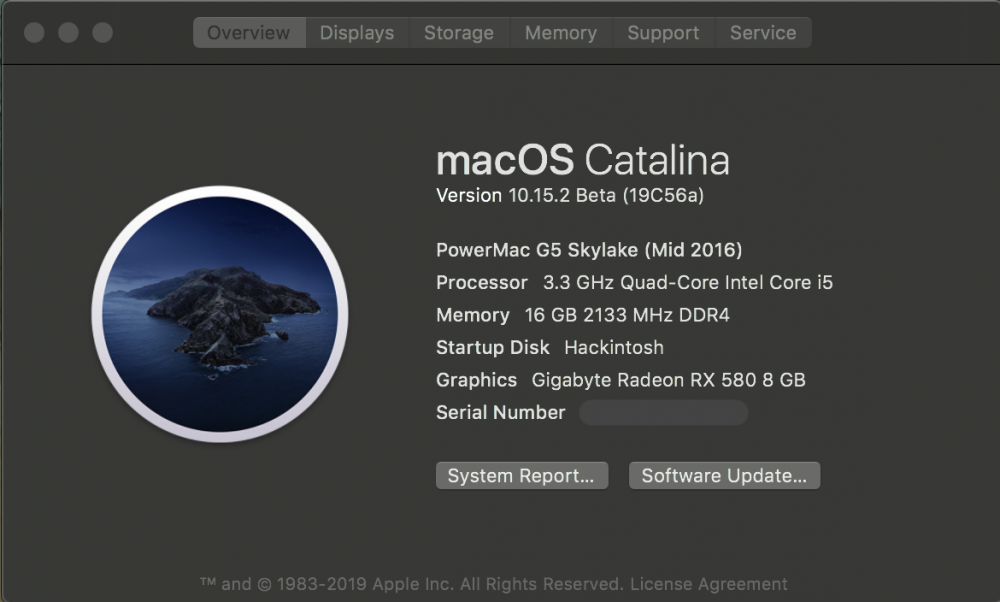Open the Service tab

tap(763, 33)
